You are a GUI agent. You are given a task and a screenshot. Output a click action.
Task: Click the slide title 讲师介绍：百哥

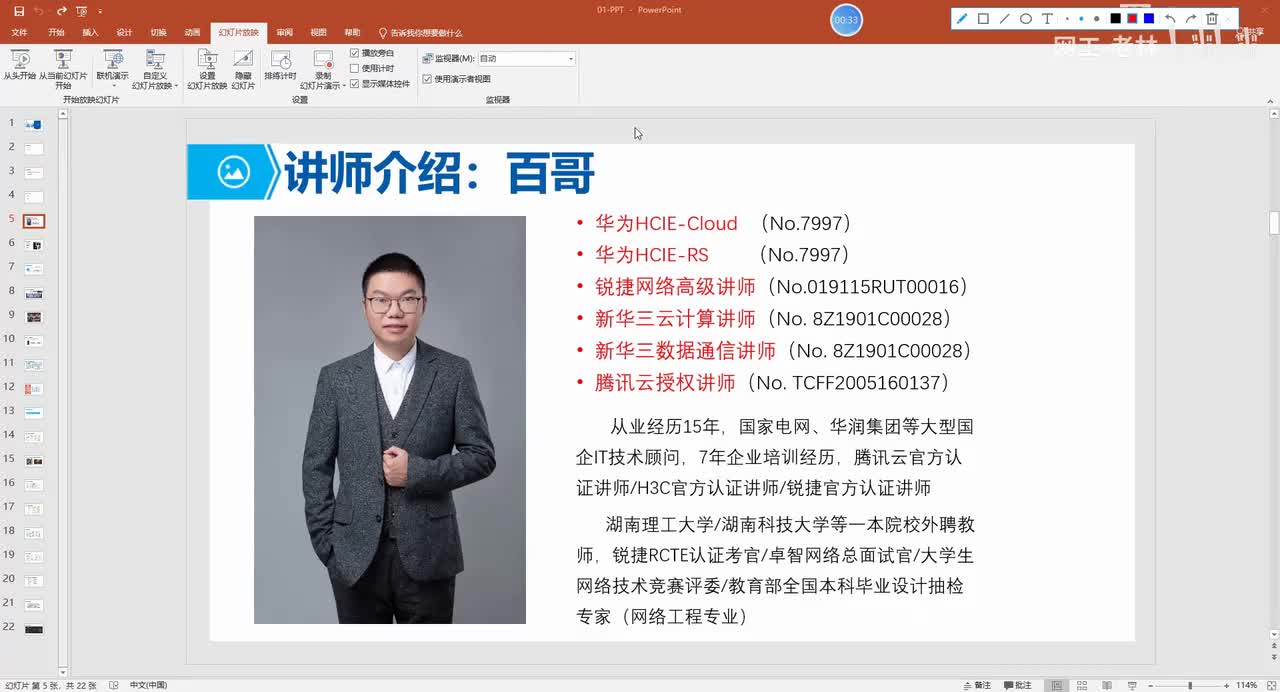[x=439, y=173]
